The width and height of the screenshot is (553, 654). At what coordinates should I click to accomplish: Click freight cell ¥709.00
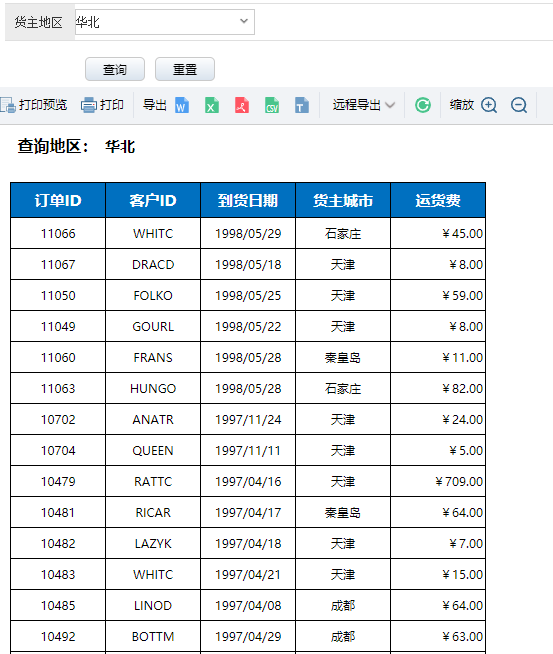(x=438, y=481)
